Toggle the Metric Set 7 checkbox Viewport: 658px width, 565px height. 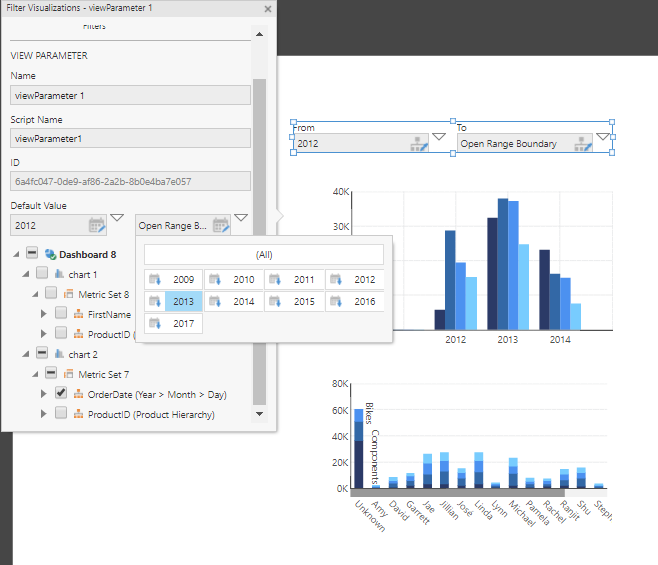point(51,372)
